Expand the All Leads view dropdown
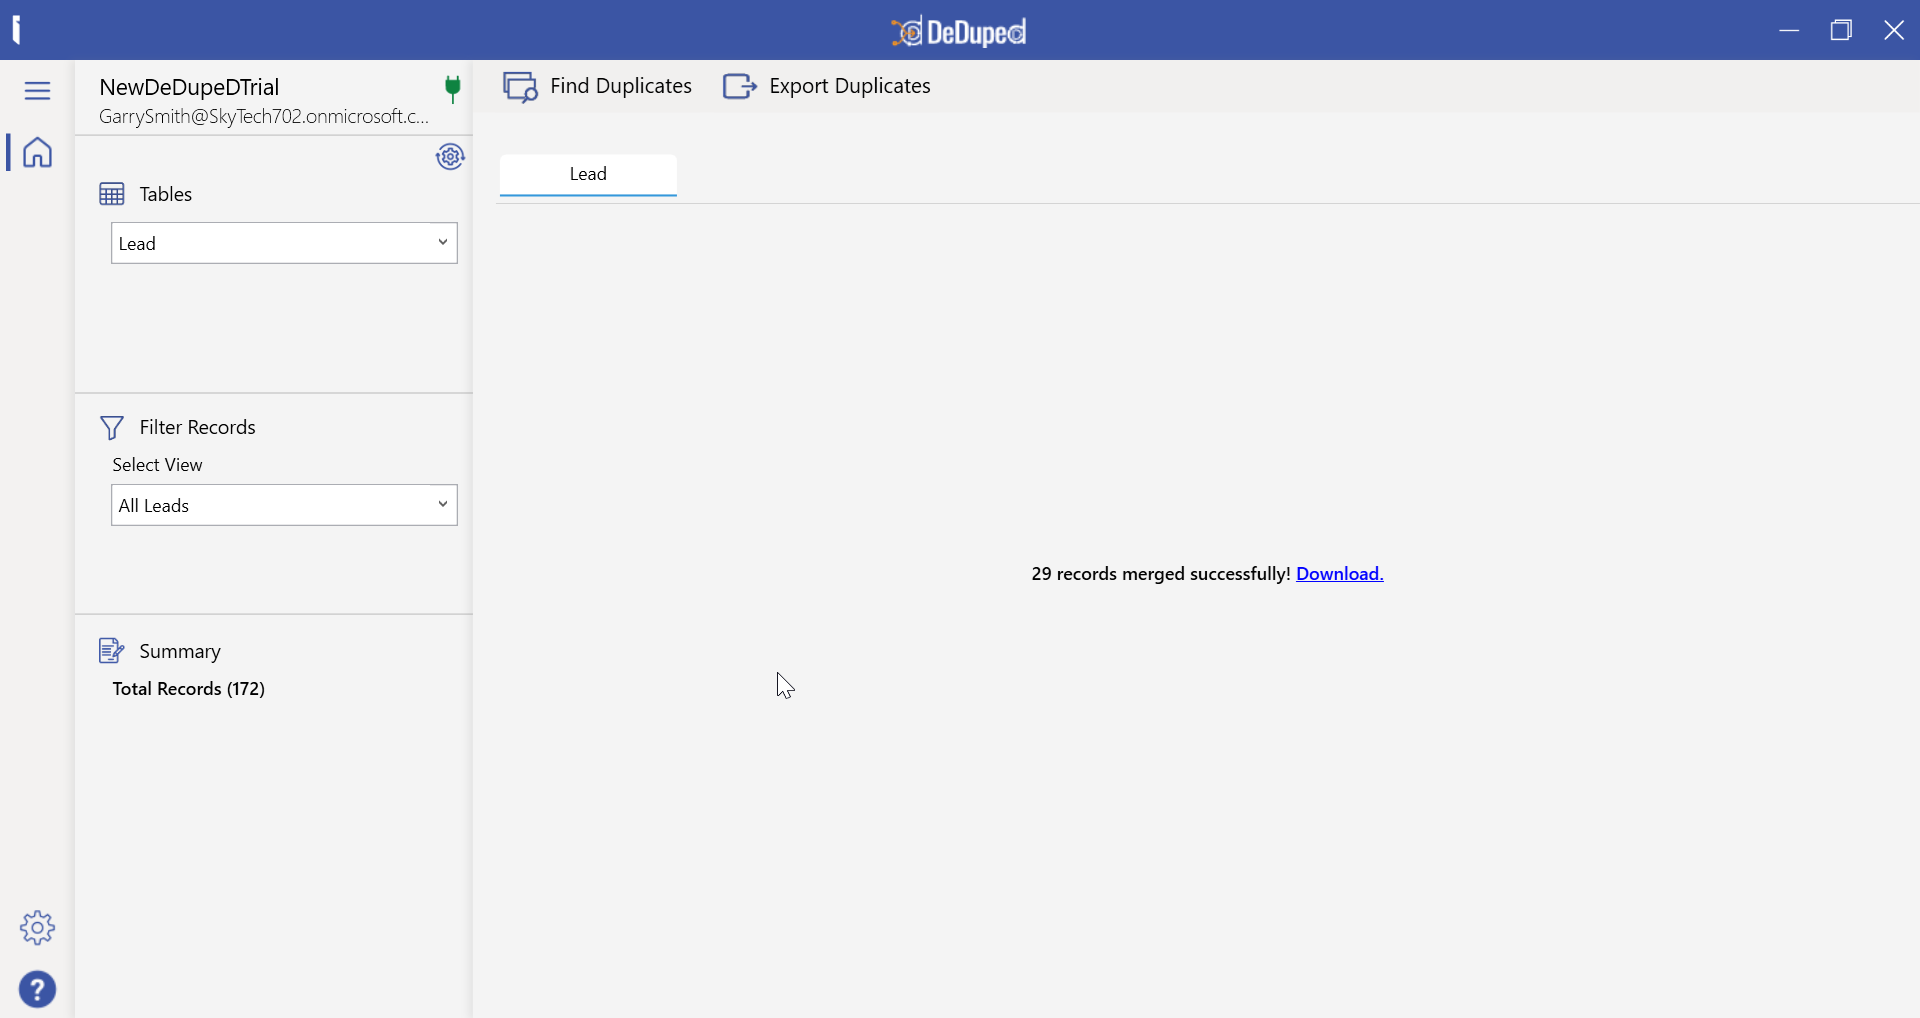The image size is (1920, 1018). tap(284, 505)
